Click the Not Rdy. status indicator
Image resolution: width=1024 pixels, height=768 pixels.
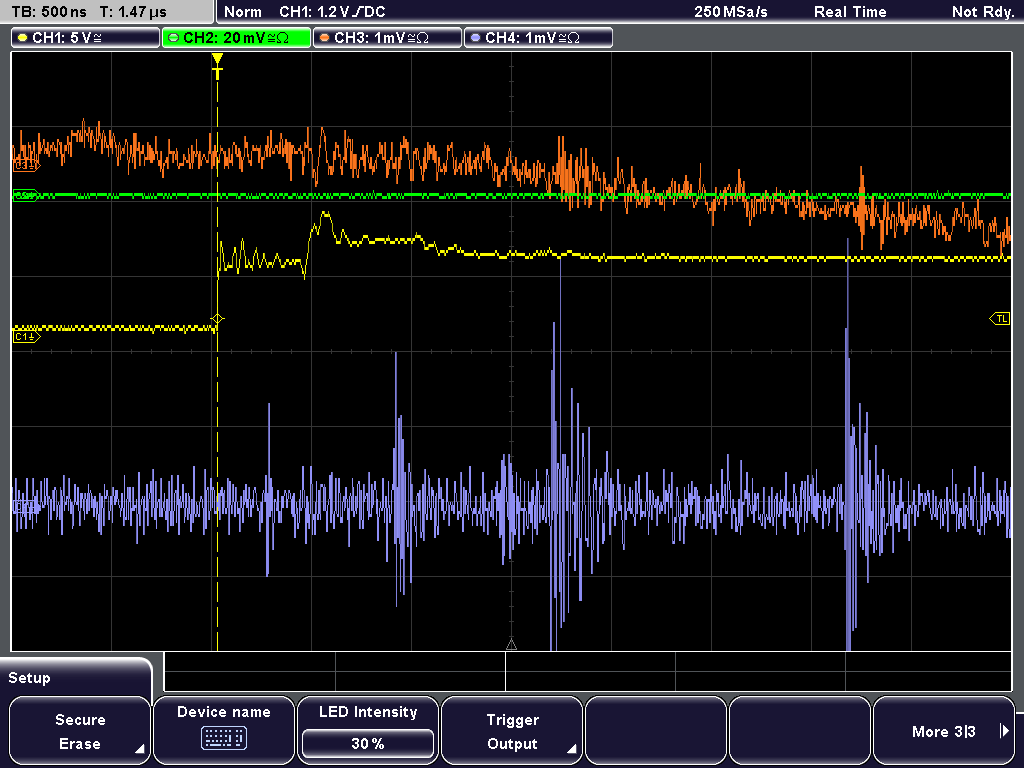click(x=983, y=12)
